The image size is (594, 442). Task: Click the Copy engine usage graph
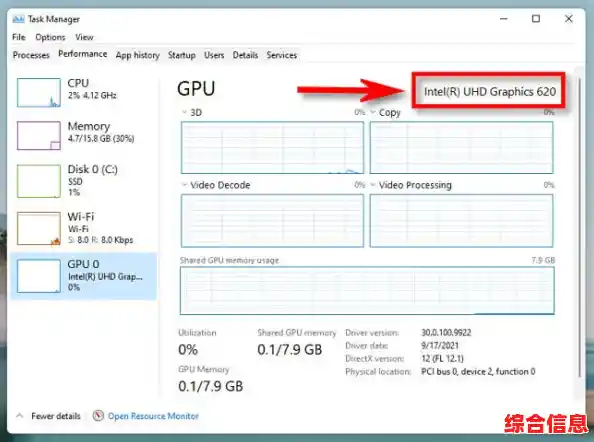pyautogui.click(x=461, y=148)
